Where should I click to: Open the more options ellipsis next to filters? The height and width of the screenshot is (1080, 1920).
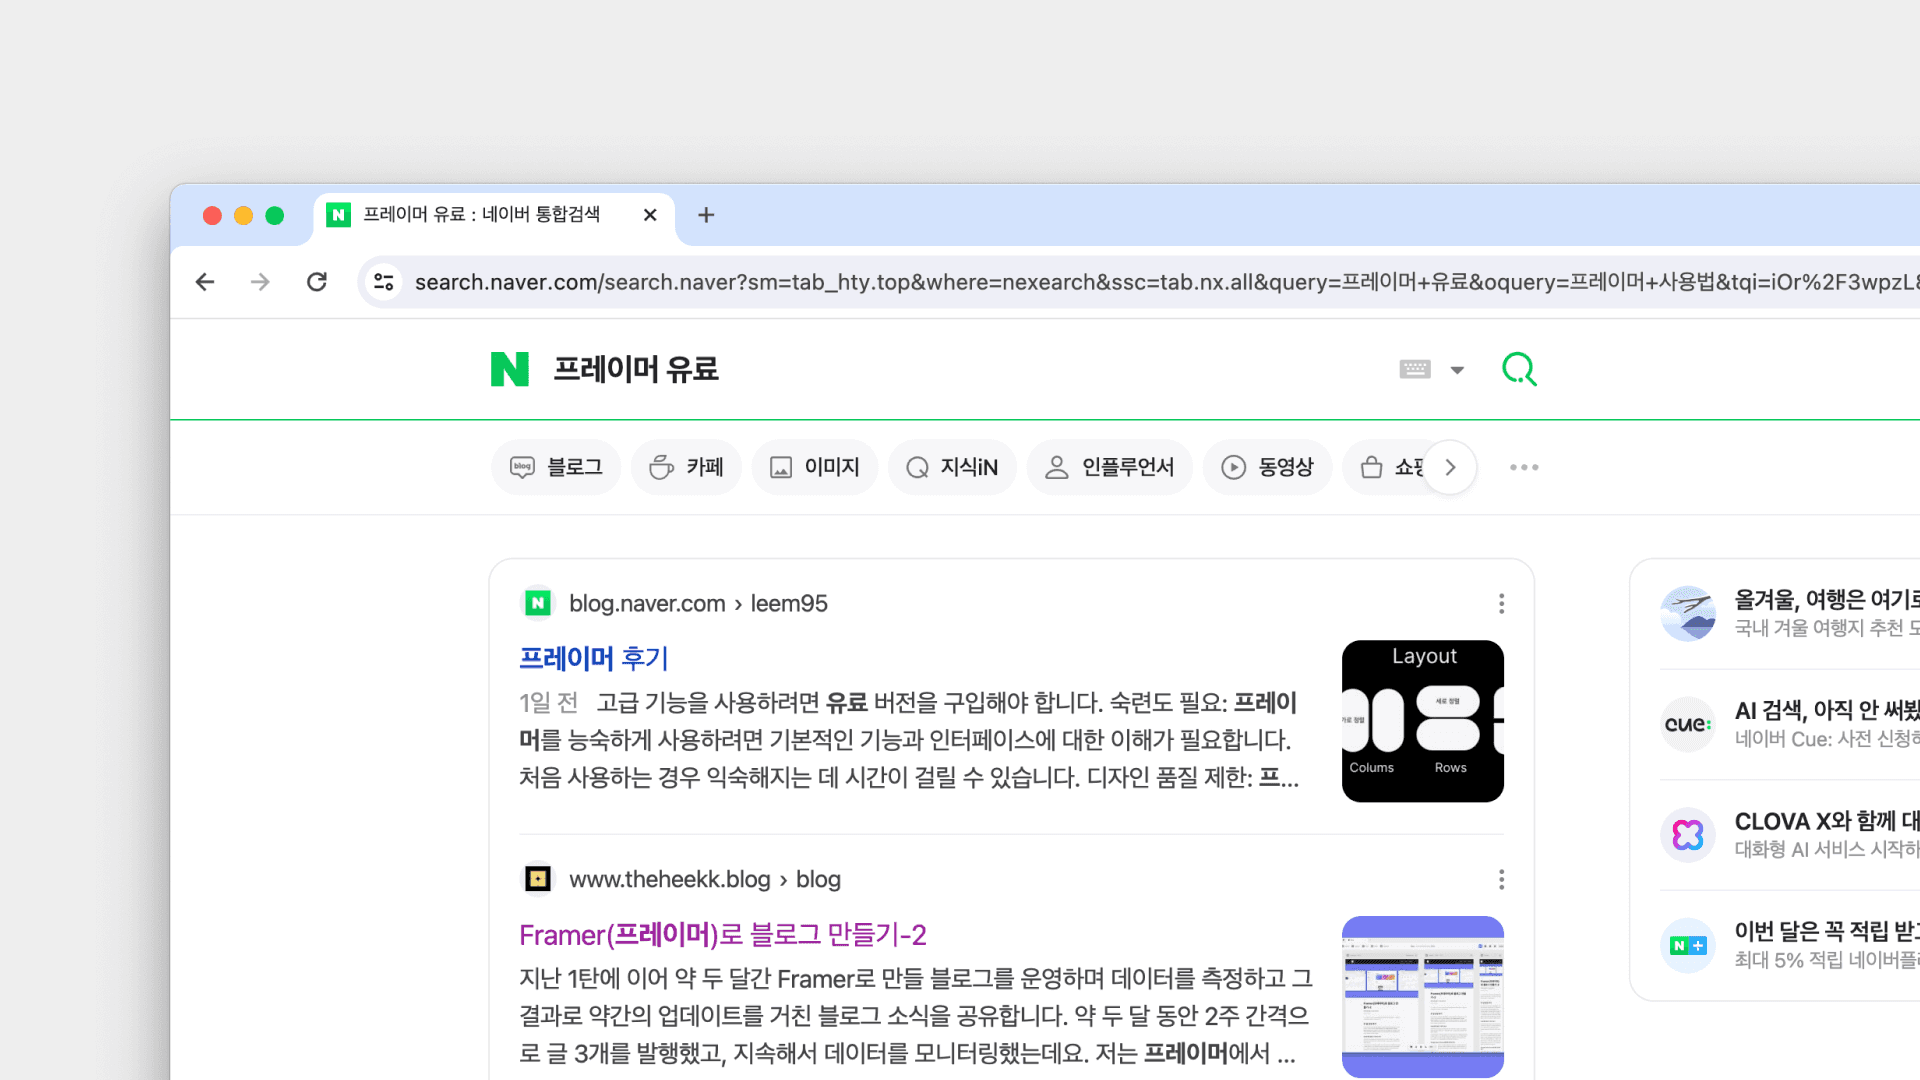1523,467
